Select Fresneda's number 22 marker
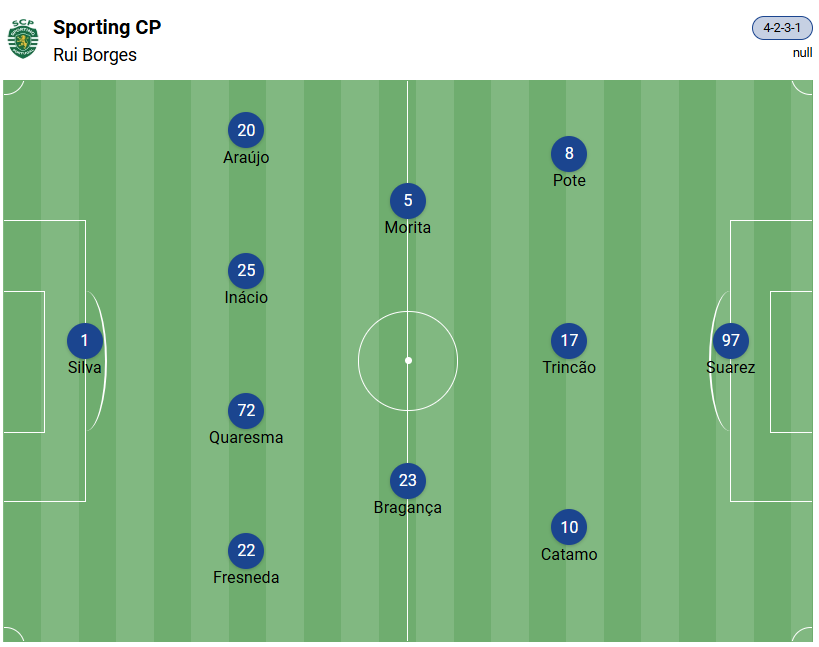The image size is (819, 647). (246, 551)
